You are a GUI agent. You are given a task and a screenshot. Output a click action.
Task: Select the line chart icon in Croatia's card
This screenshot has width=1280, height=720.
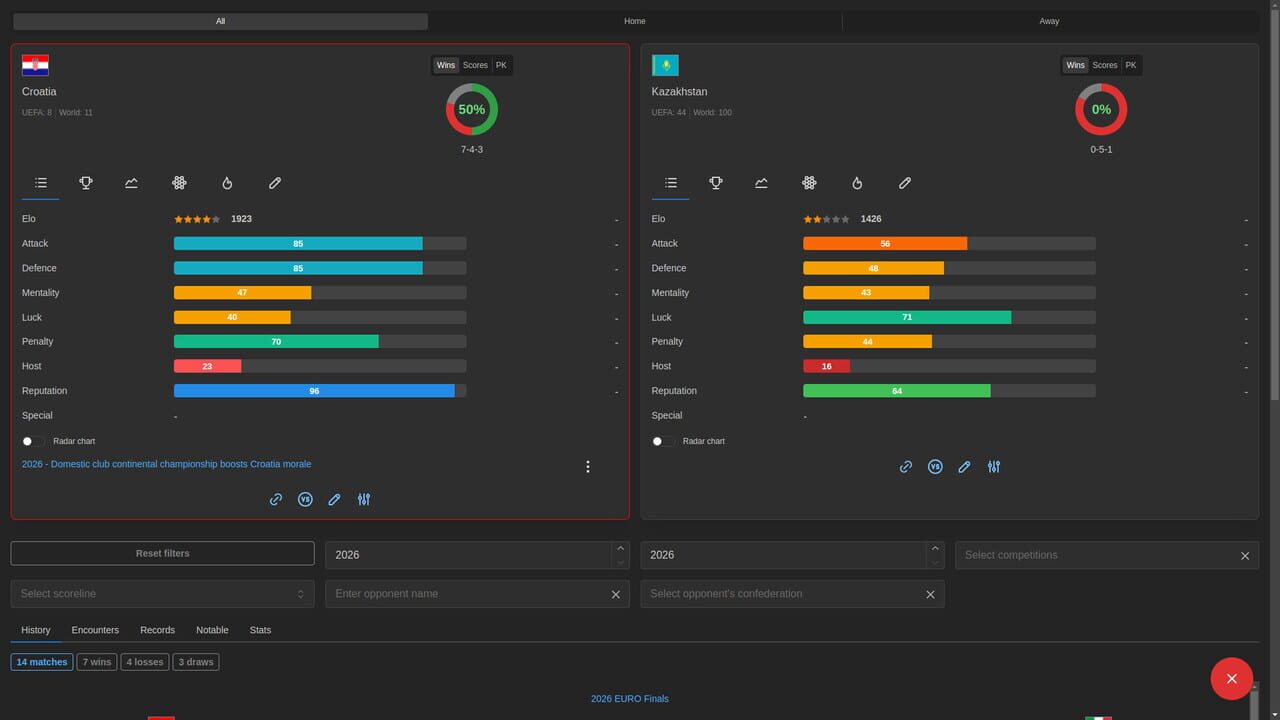(x=131, y=183)
